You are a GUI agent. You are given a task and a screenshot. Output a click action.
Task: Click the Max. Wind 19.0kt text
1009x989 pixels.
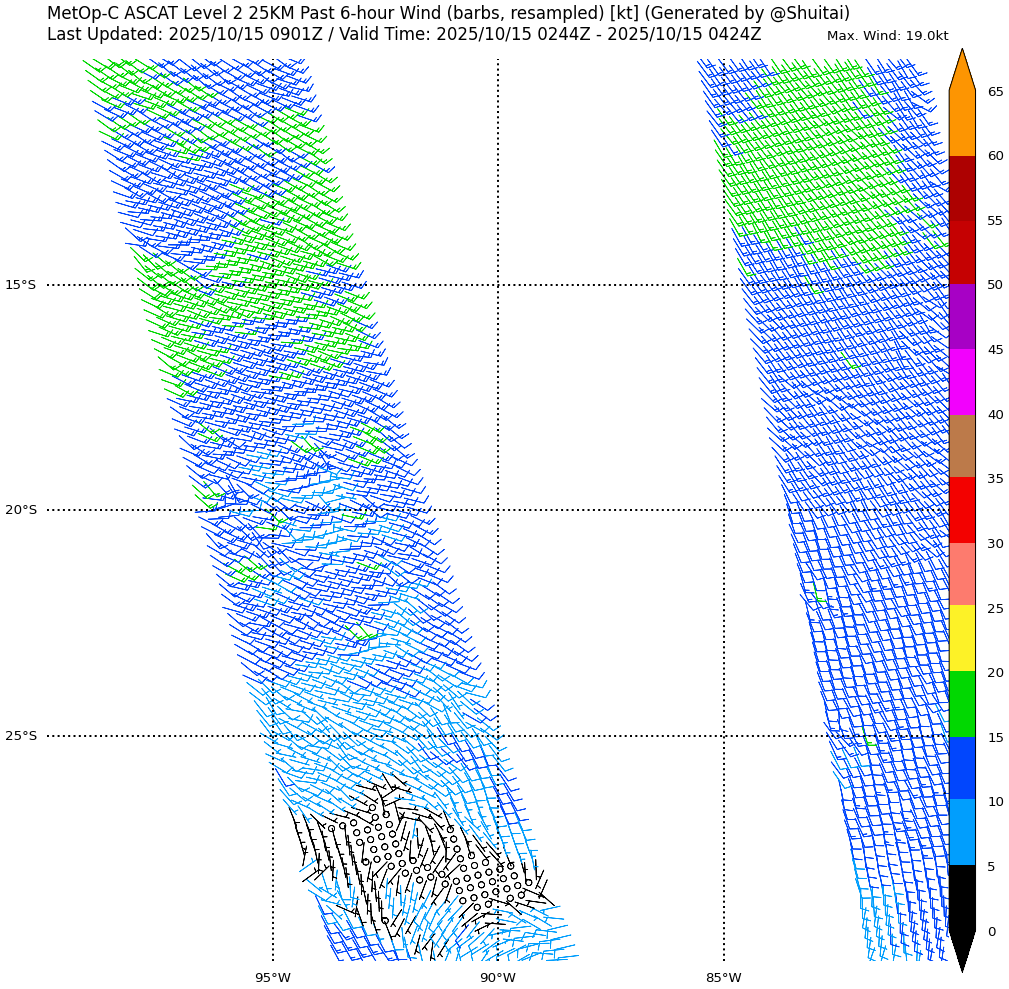click(887, 36)
